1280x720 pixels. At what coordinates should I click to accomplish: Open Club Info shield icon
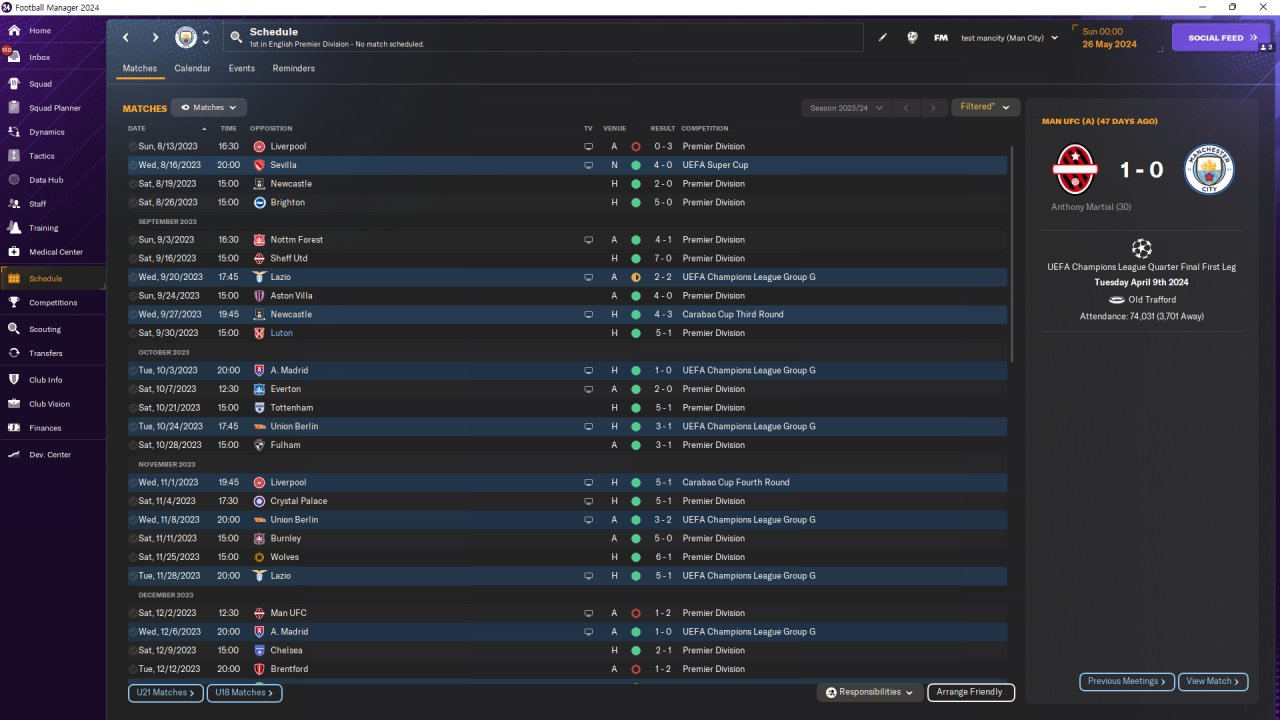[14, 380]
